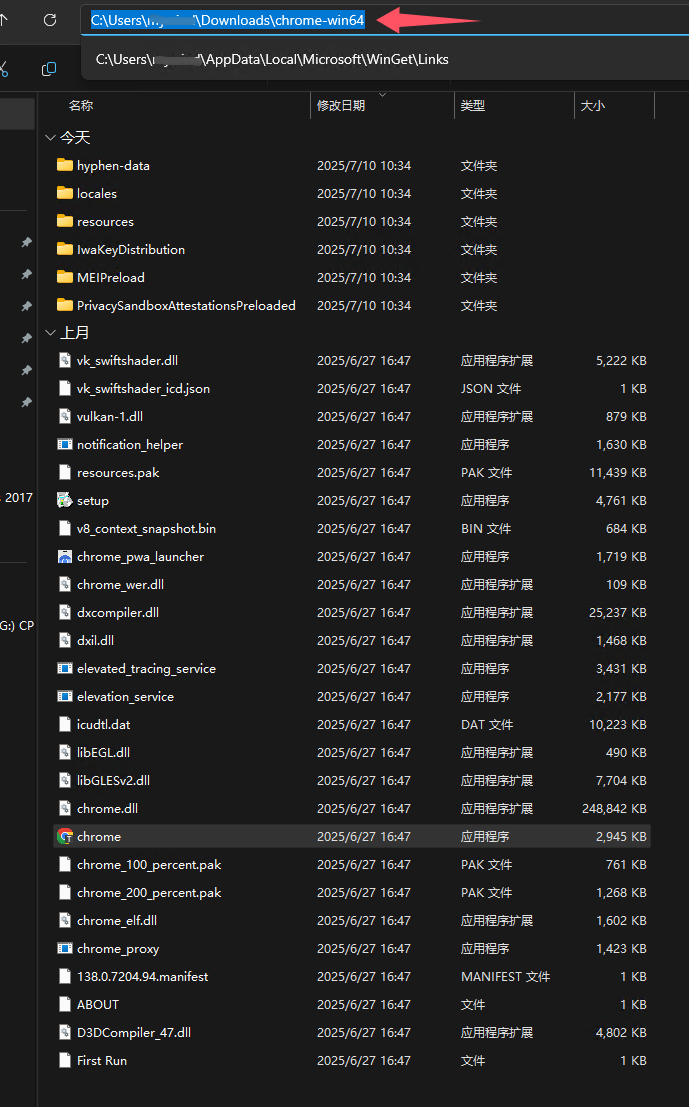Click the 11,439 KB size value
The width and height of the screenshot is (689, 1107).
(x=618, y=473)
